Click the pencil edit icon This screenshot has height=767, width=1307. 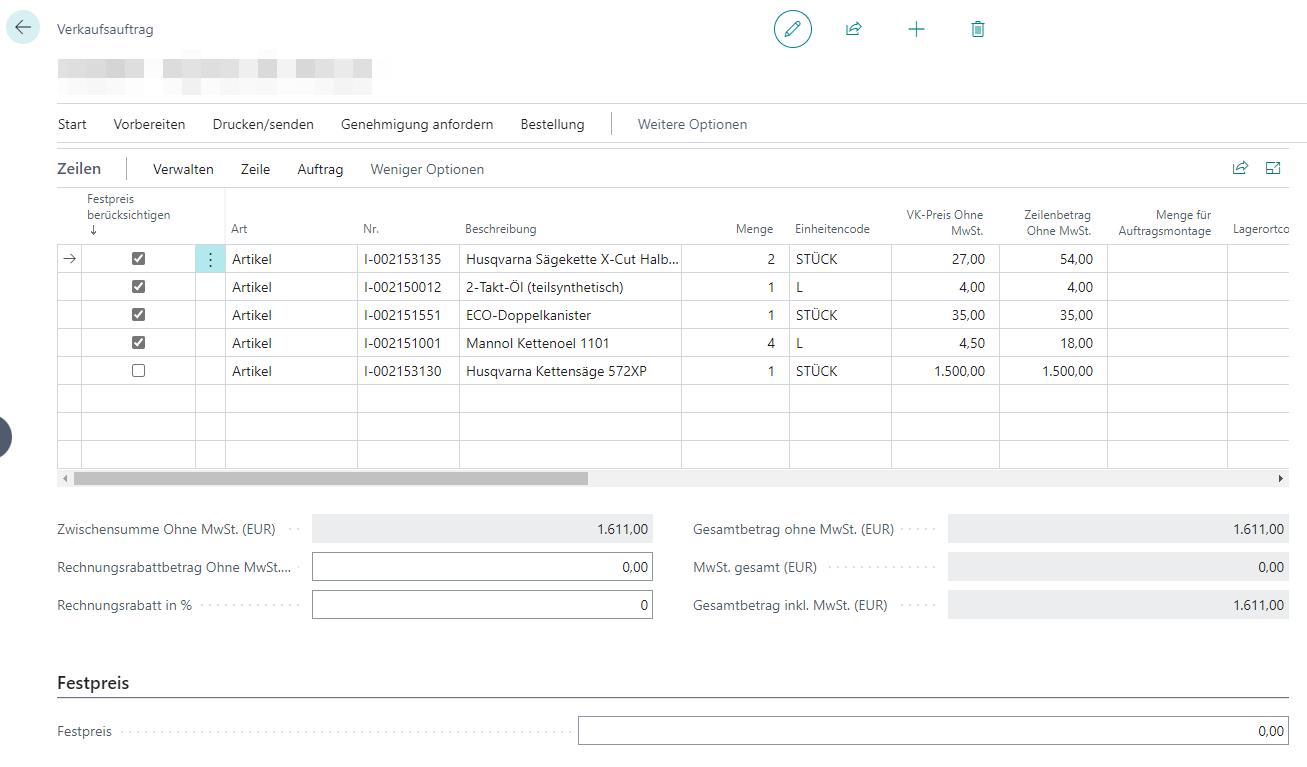pos(792,30)
